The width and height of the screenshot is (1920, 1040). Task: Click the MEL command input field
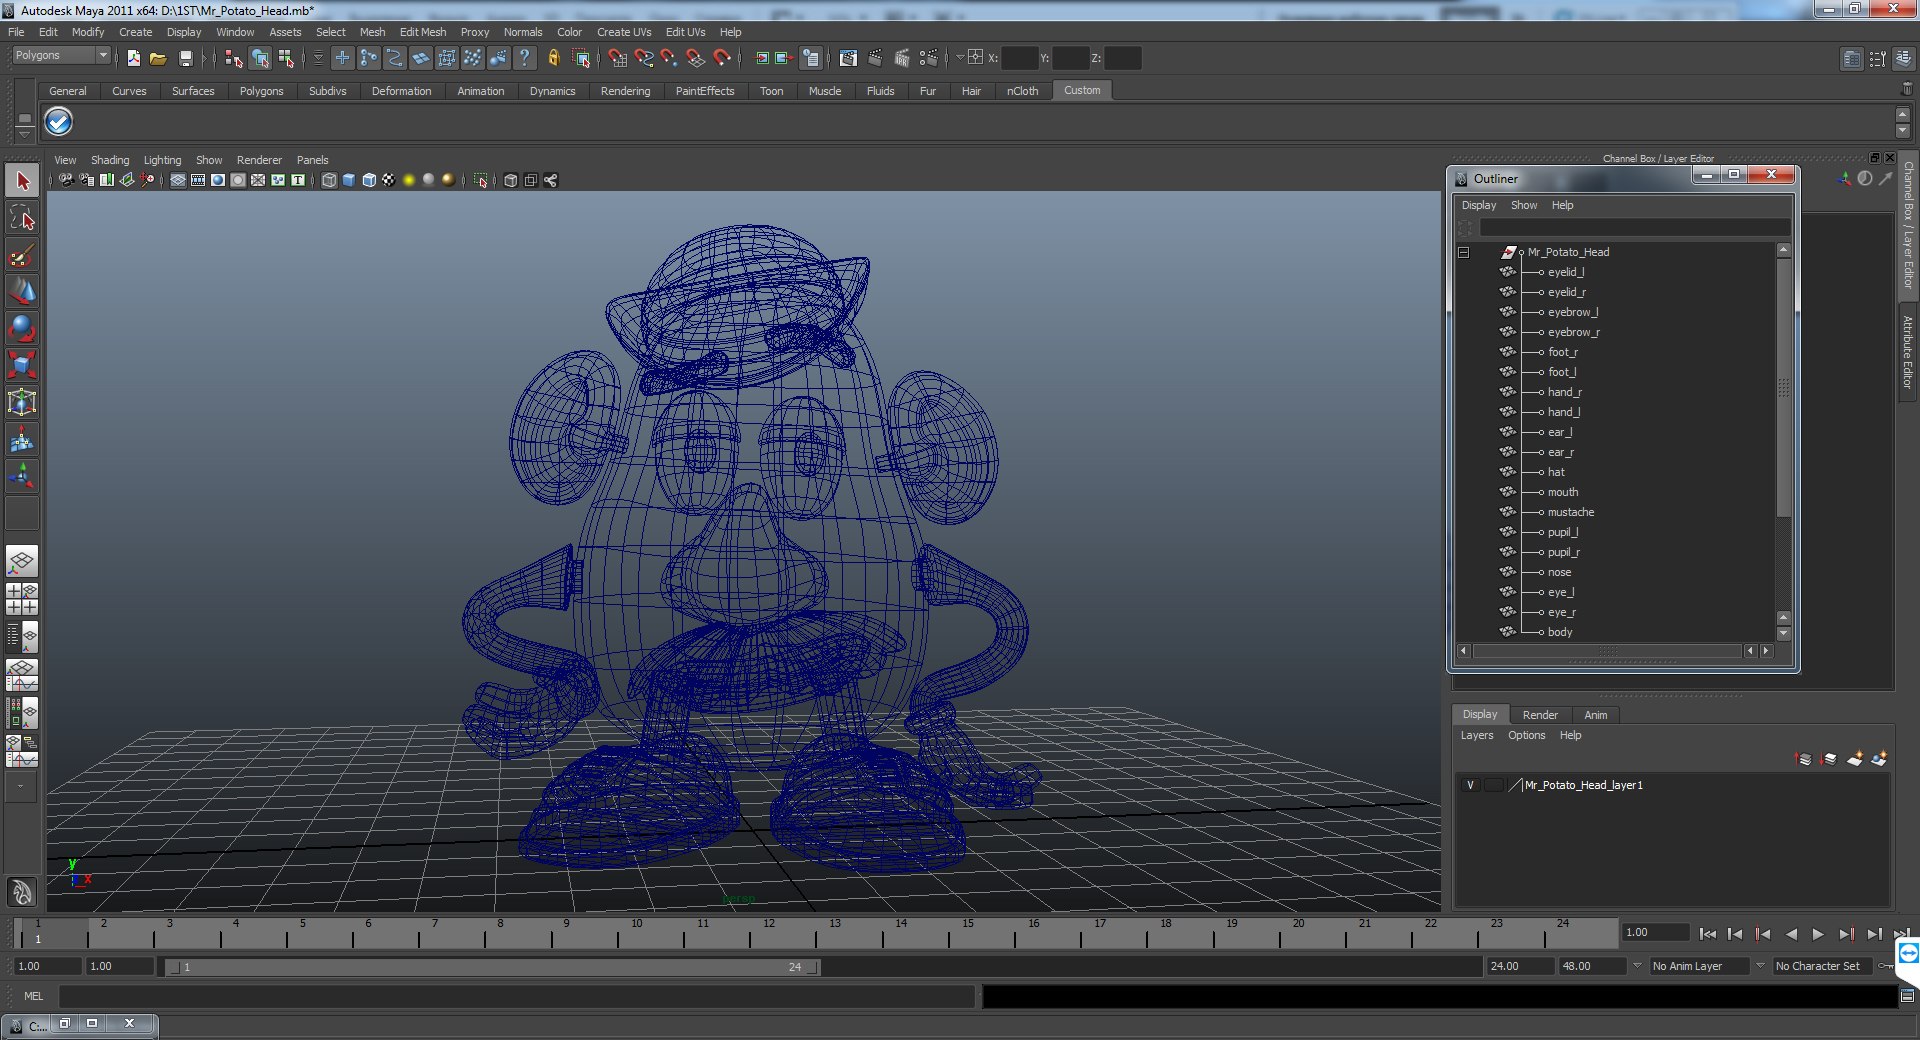point(516,996)
